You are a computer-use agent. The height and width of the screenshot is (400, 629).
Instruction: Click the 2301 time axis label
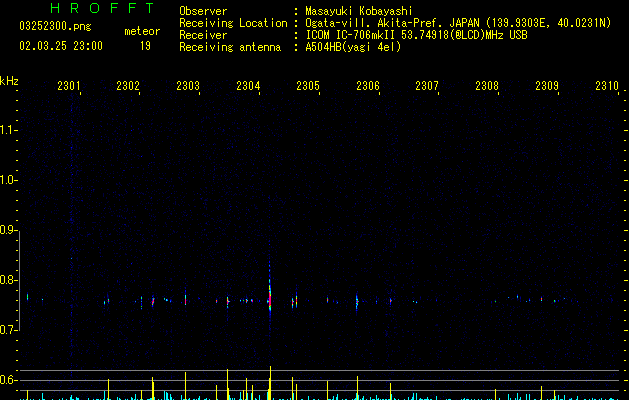69,86
